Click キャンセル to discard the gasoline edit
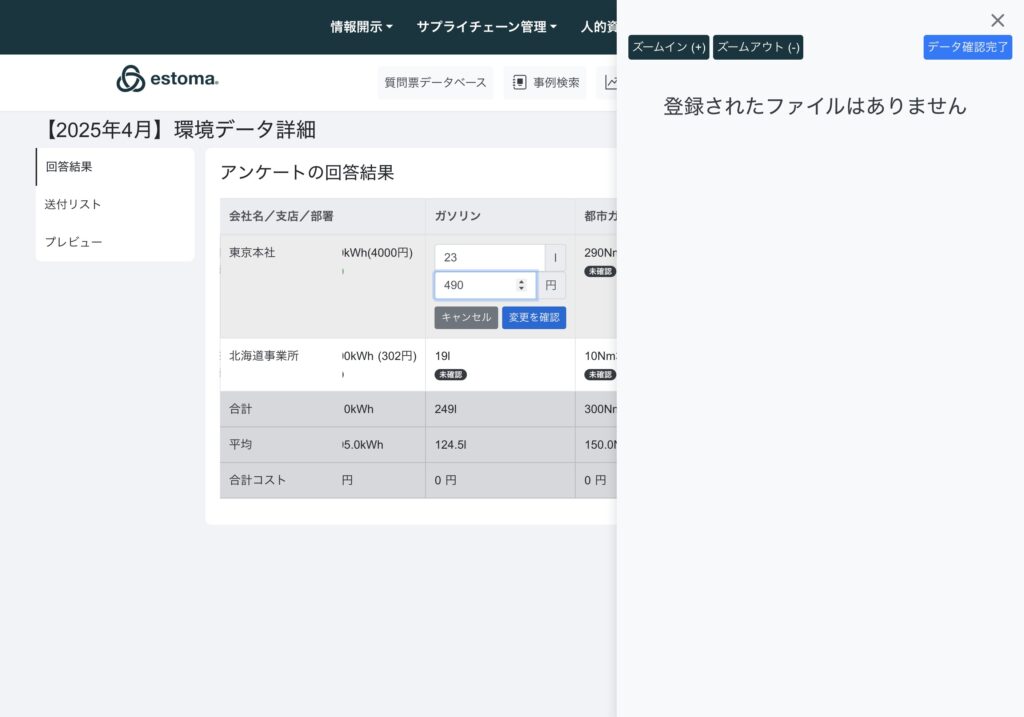The width and height of the screenshot is (1024, 717). (x=466, y=317)
